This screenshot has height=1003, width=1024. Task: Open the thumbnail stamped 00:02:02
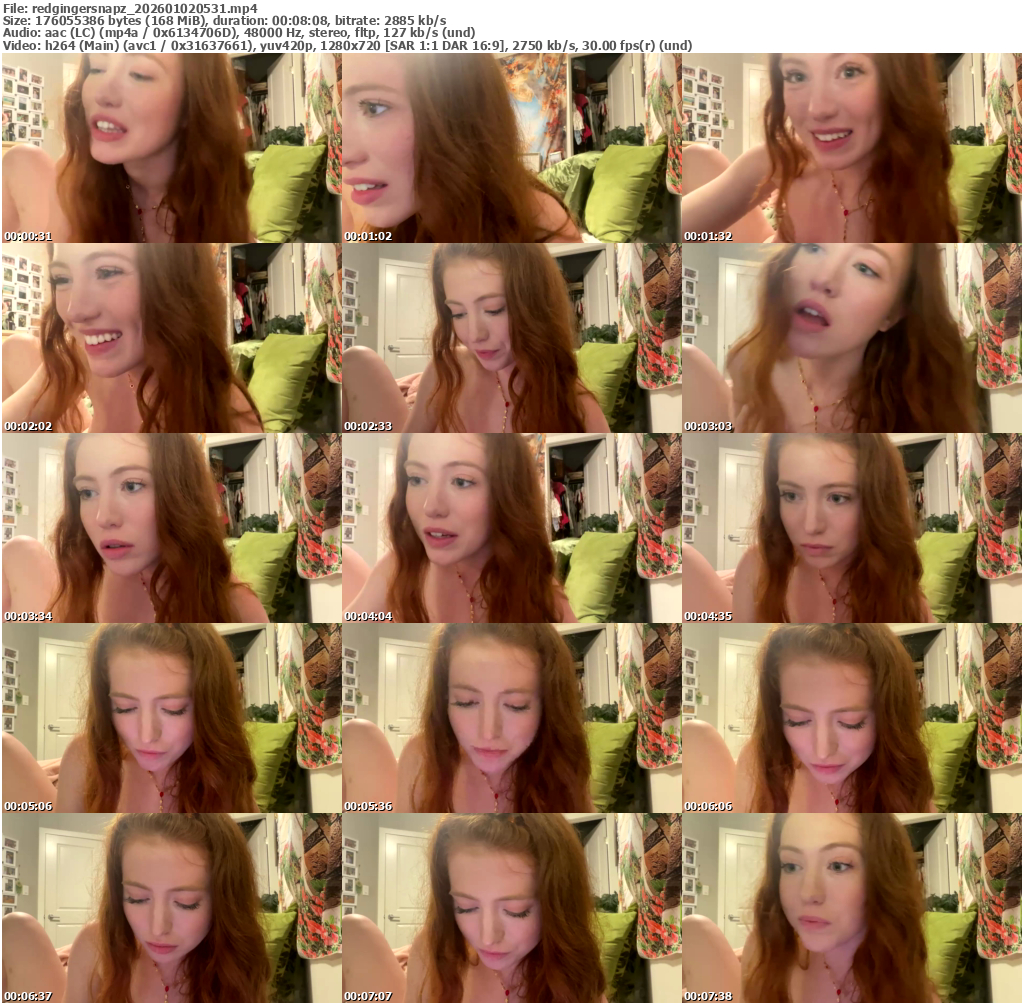[171, 338]
